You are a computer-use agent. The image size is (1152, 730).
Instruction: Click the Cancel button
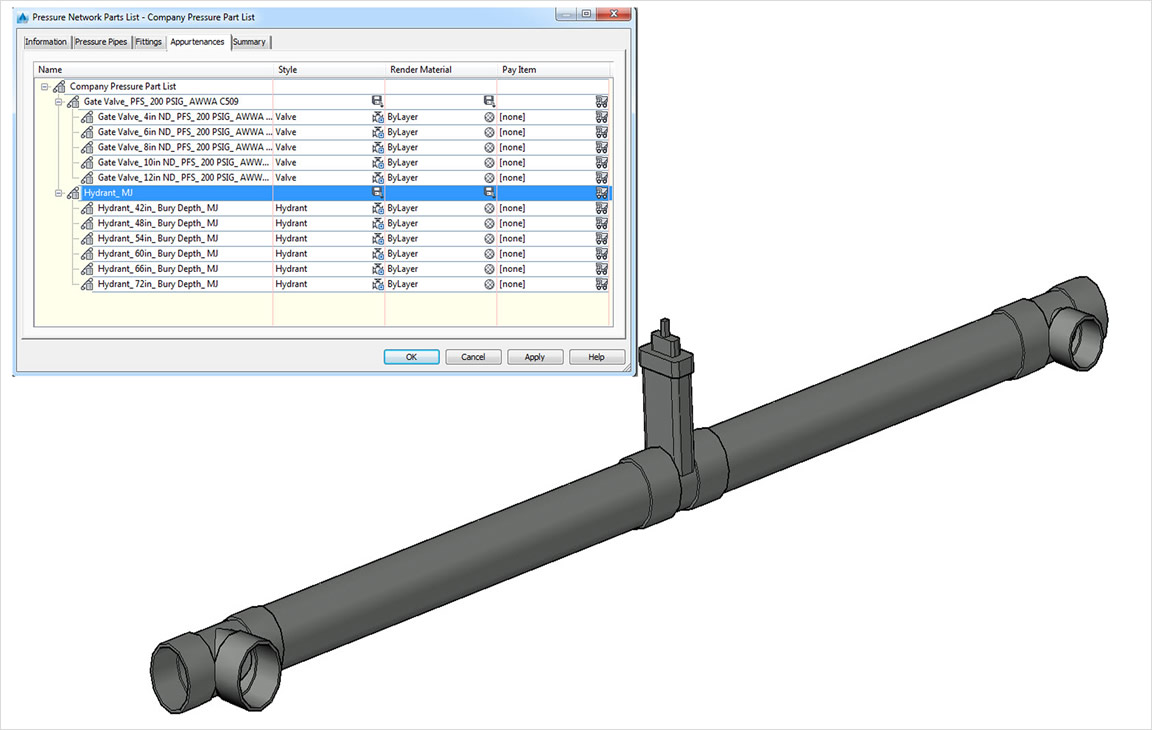(473, 357)
